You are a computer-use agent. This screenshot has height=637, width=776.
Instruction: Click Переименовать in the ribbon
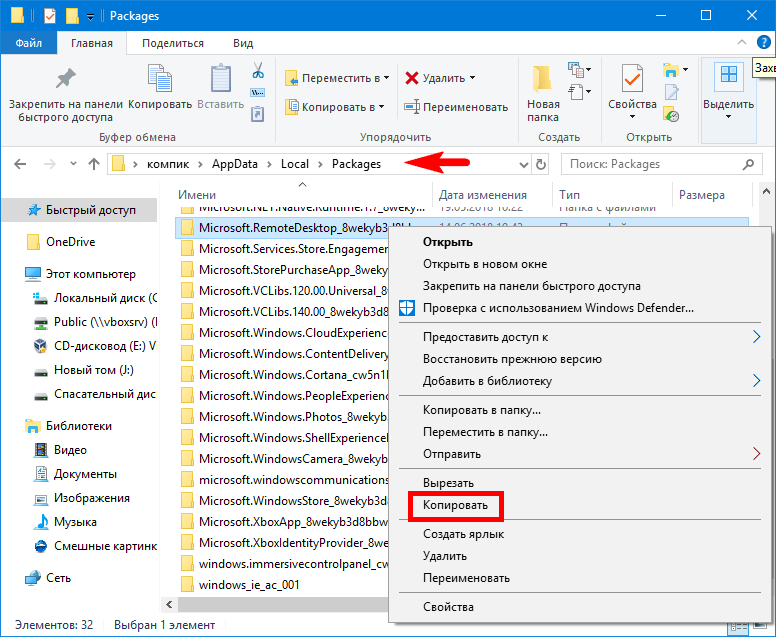click(456, 107)
